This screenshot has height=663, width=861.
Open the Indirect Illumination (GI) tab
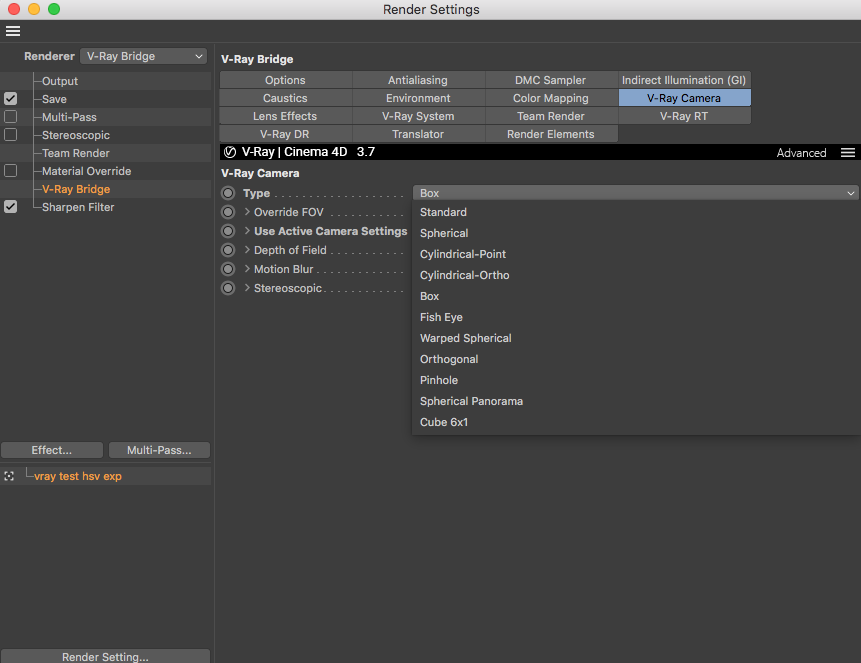pos(684,80)
